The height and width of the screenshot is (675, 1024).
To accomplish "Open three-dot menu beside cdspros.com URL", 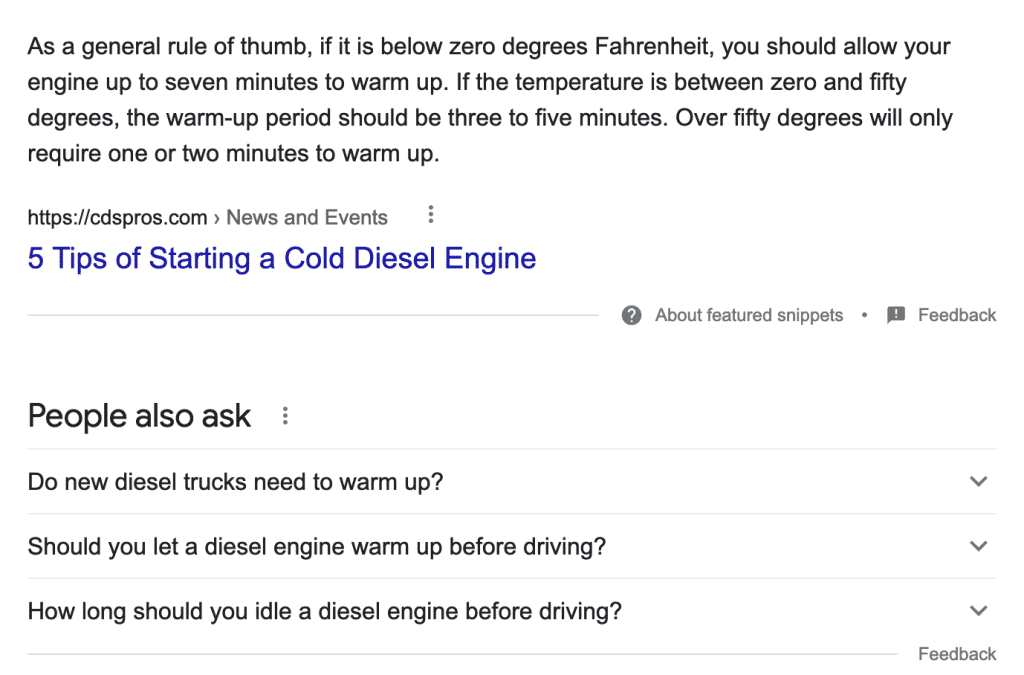I will (x=431, y=215).
